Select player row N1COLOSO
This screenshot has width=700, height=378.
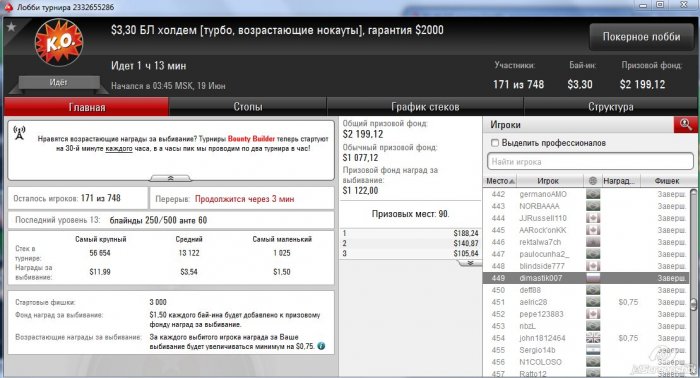[586, 362]
